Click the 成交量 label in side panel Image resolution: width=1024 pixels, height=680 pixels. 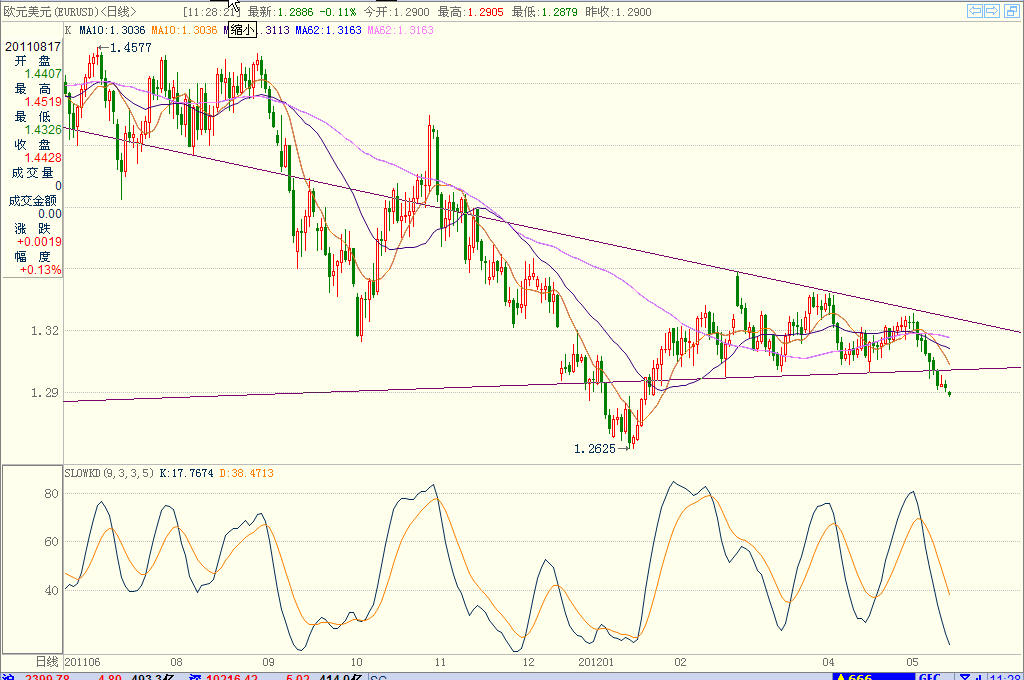click(x=32, y=172)
